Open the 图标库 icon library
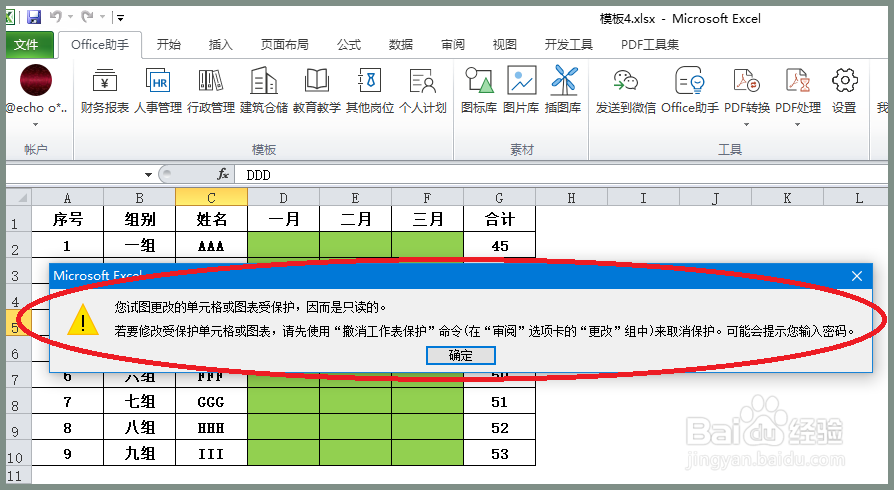 point(479,90)
